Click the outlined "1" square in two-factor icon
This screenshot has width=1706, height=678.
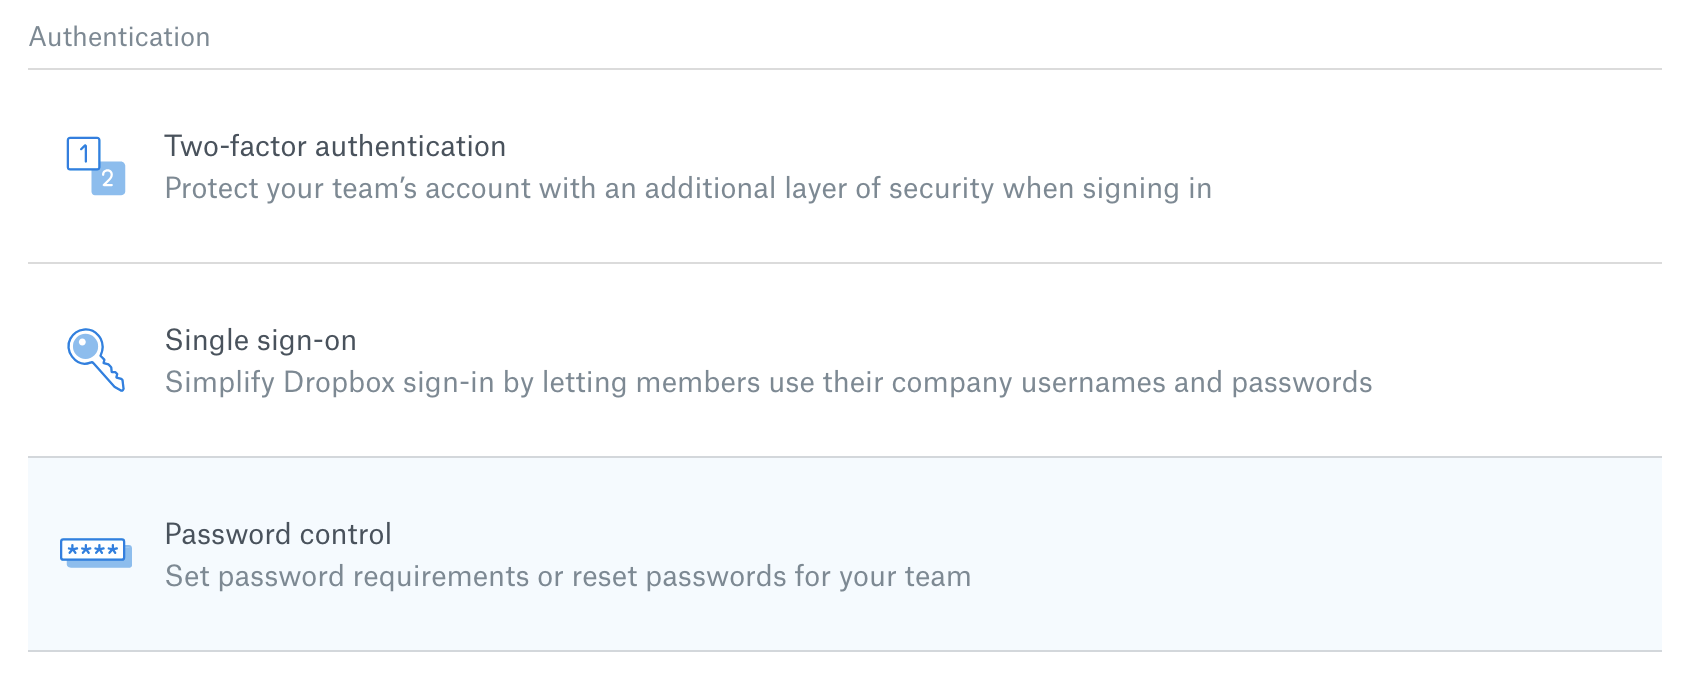coord(84,154)
